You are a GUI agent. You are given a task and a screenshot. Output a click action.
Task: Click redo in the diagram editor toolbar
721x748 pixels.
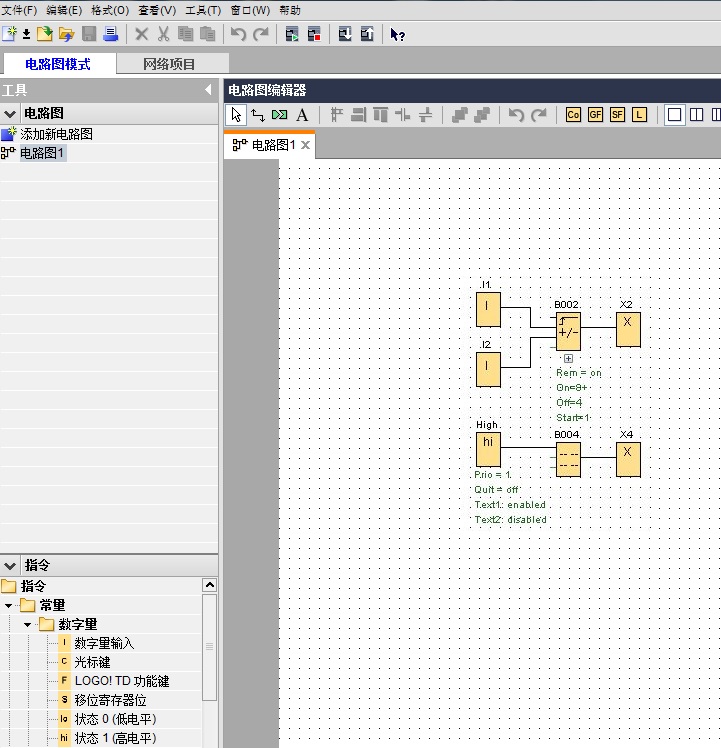539,115
